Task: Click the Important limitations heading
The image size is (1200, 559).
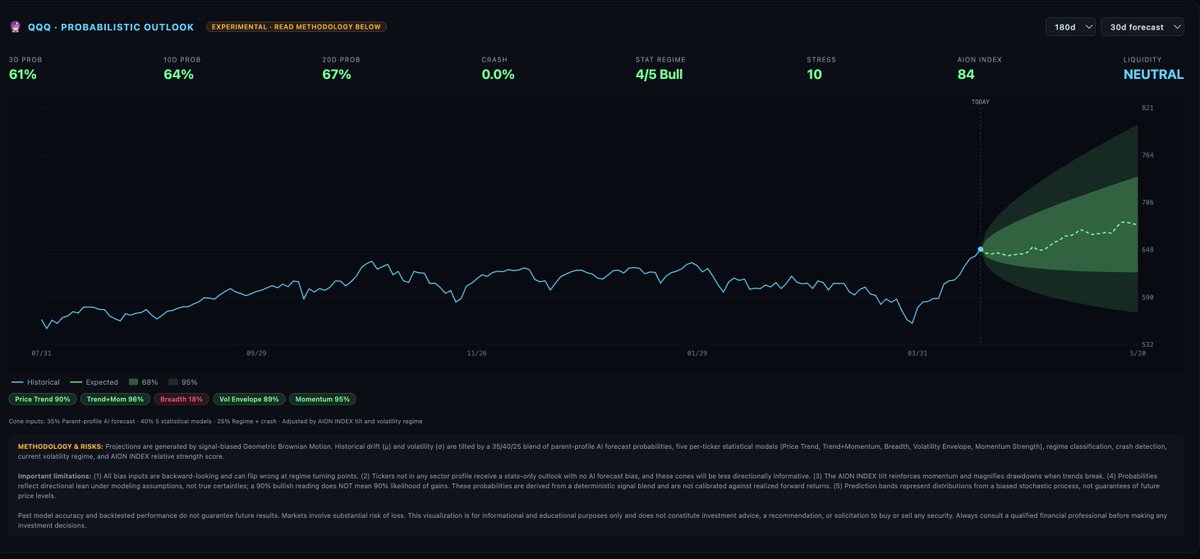Action: coord(52,476)
